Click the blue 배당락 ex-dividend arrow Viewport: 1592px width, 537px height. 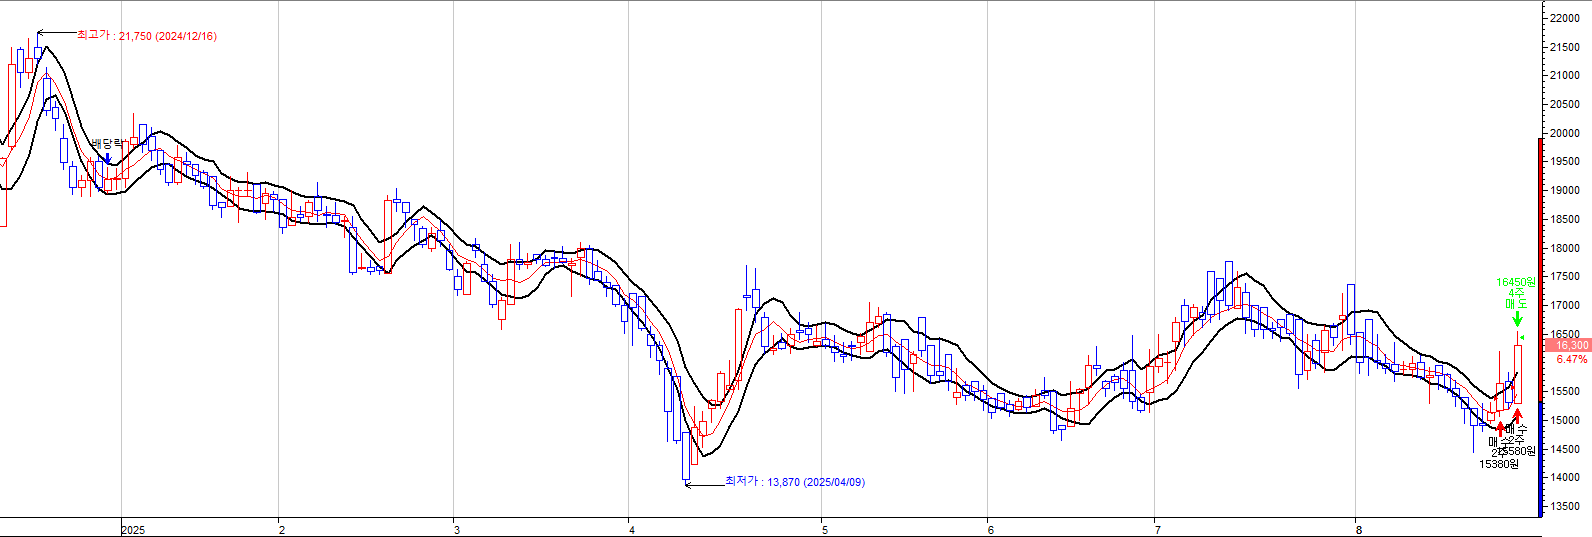pyautogui.click(x=108, y=157)
